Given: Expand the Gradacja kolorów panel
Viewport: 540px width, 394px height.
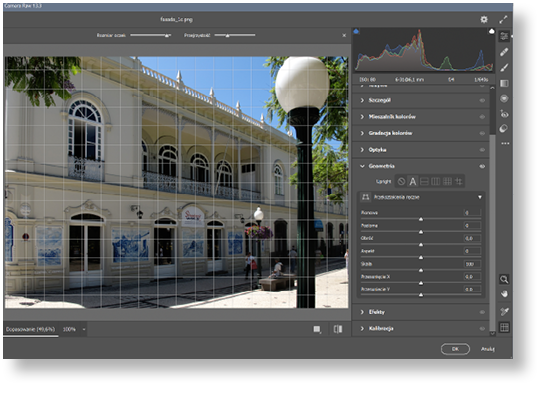Looking at the screenshot, I should tap(362, 133).
